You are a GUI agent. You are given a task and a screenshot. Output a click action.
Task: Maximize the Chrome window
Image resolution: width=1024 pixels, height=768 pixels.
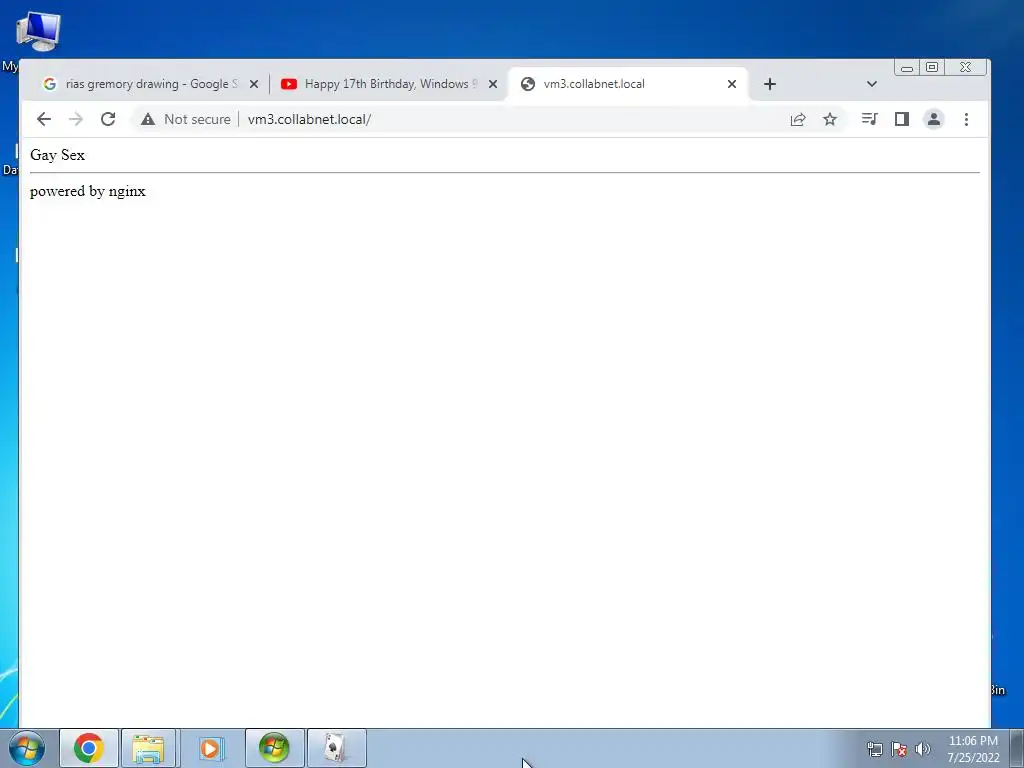[932, 67]
